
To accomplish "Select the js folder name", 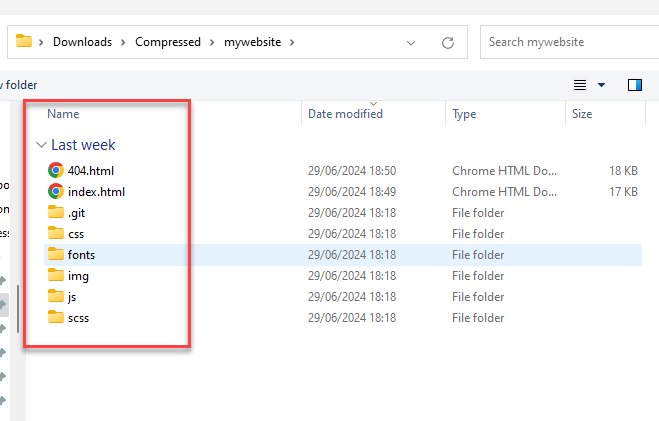I will pyautogui.click(x=72, y=297).
